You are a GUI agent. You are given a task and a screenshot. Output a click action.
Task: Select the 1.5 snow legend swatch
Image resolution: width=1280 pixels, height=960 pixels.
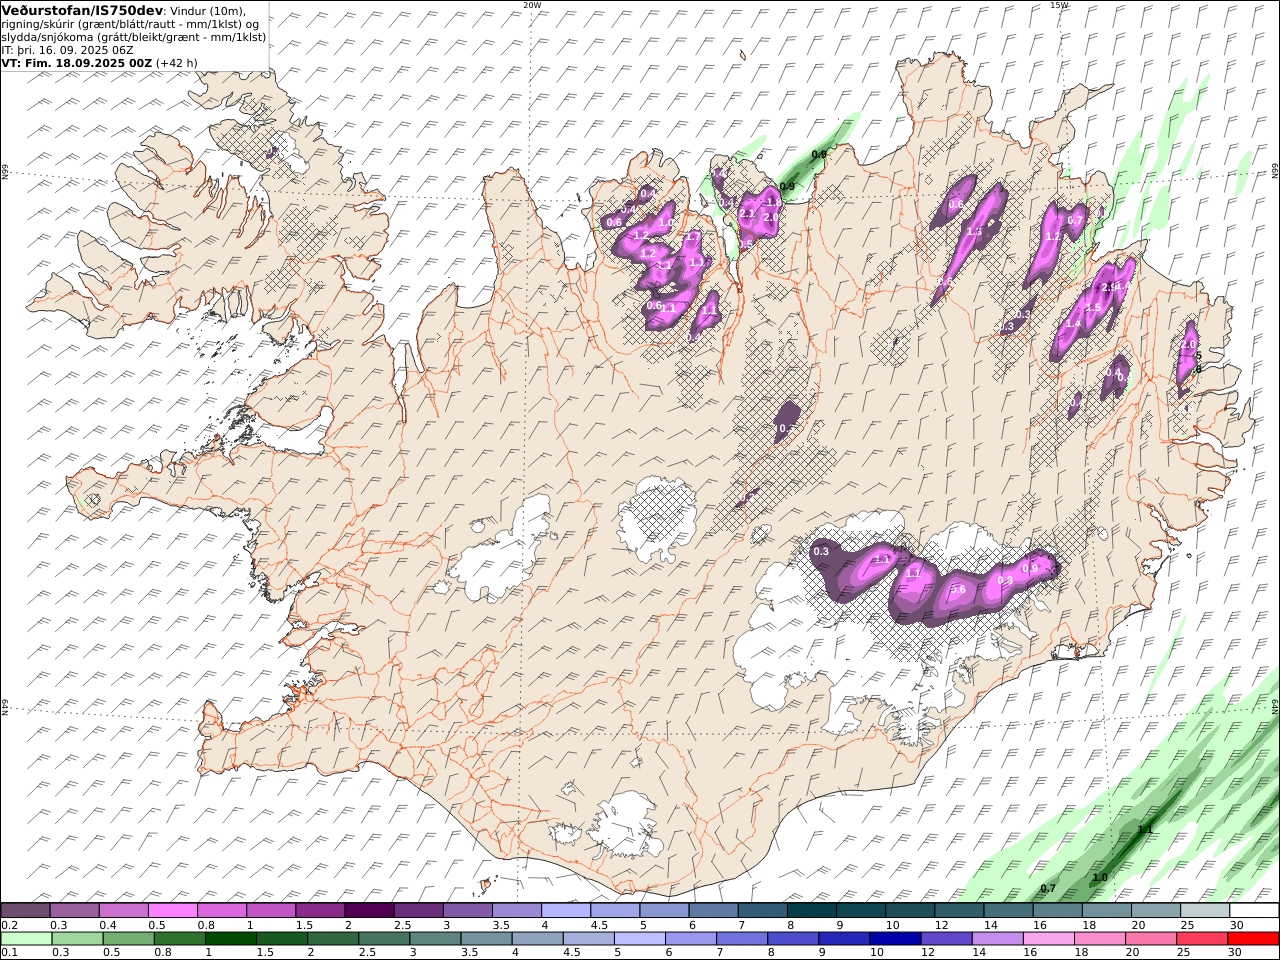(x=320, y=910)
